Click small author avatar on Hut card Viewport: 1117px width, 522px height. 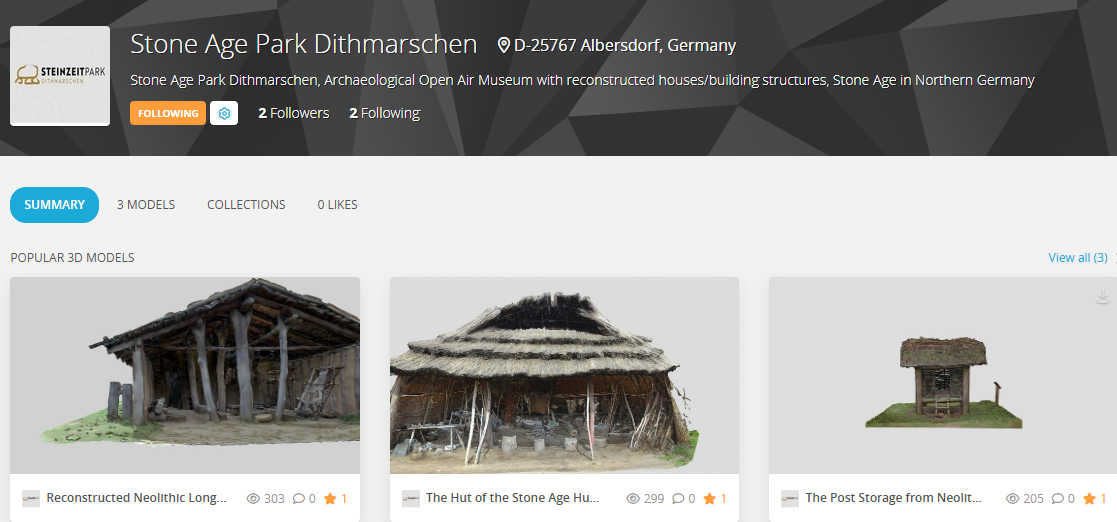pos(410,498)
